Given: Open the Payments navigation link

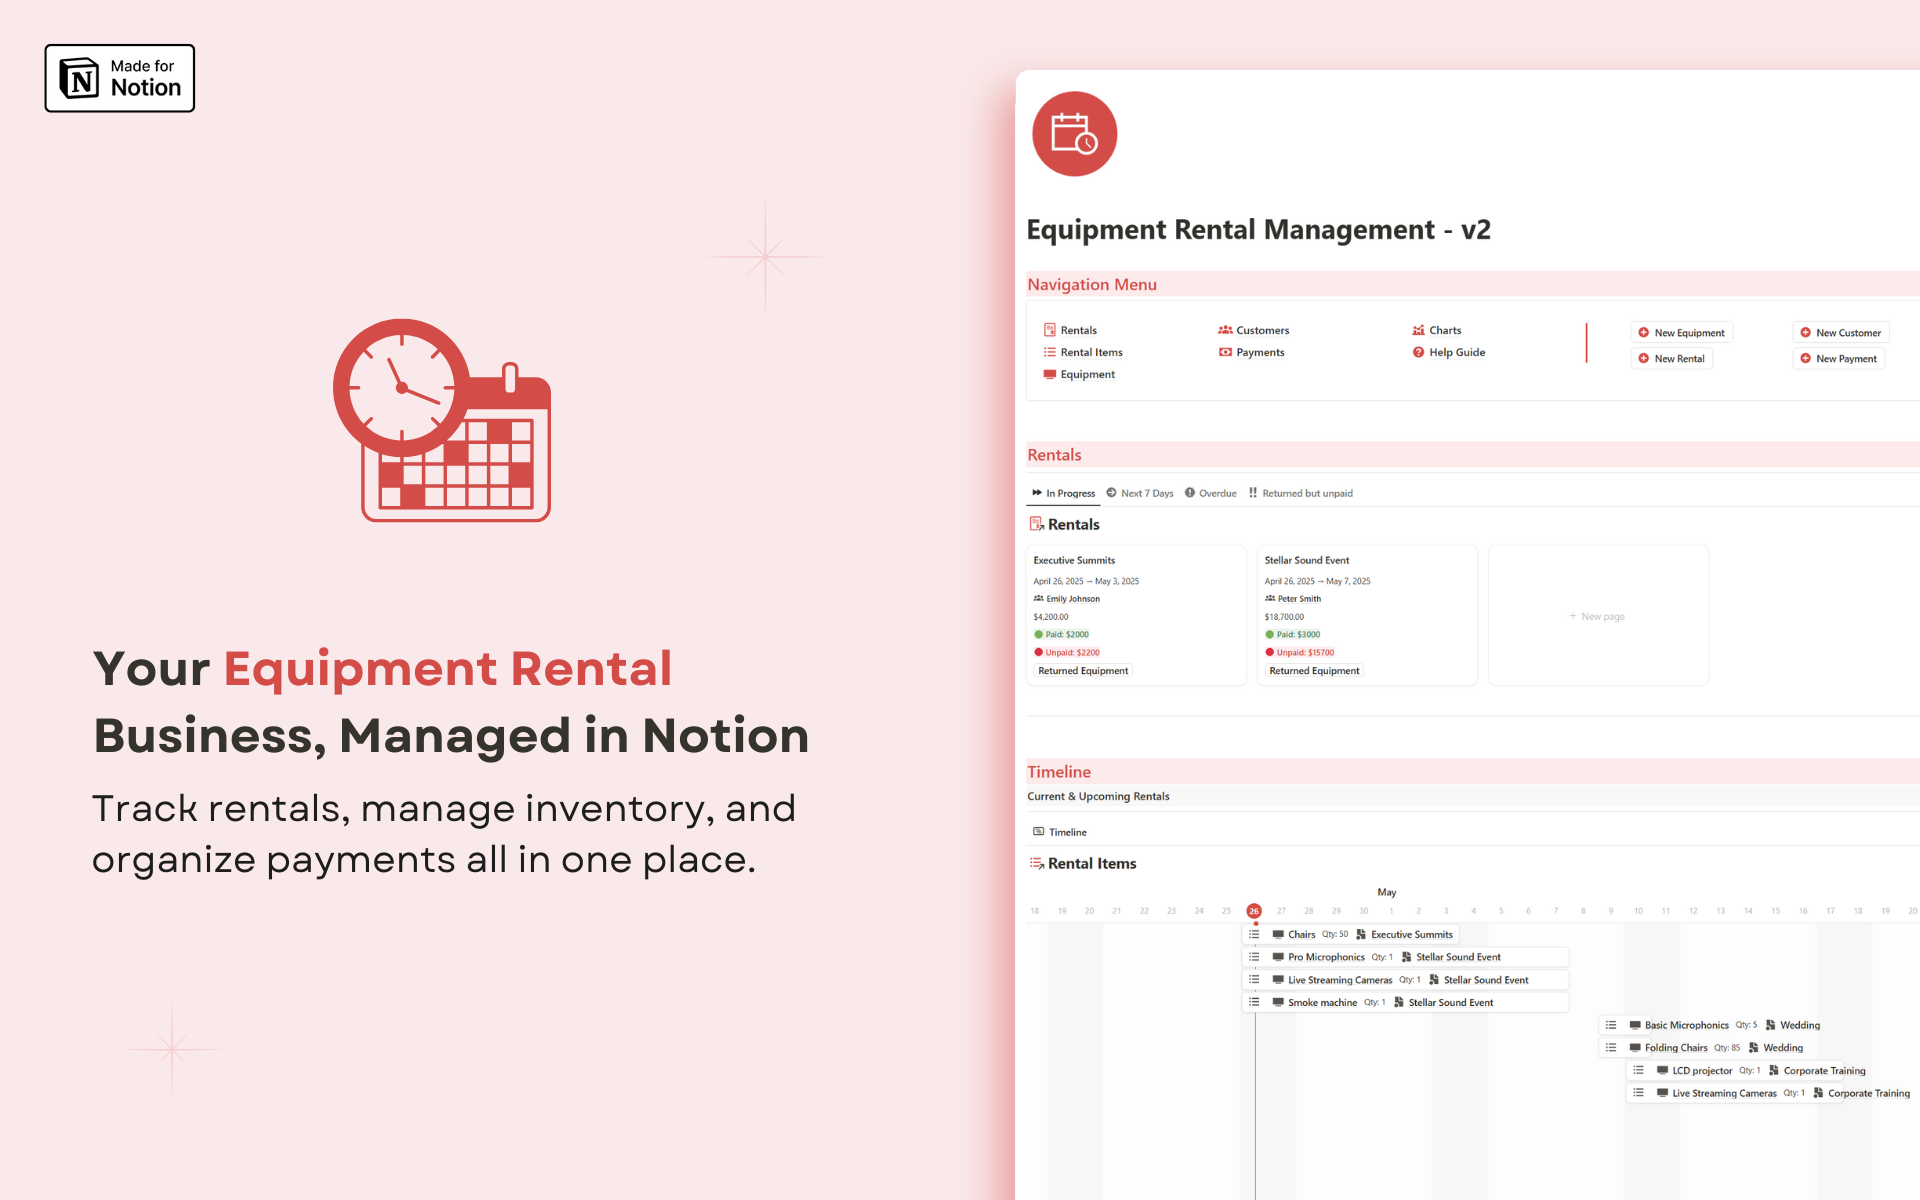Looking at the screenshot, I should point(1259,352).
